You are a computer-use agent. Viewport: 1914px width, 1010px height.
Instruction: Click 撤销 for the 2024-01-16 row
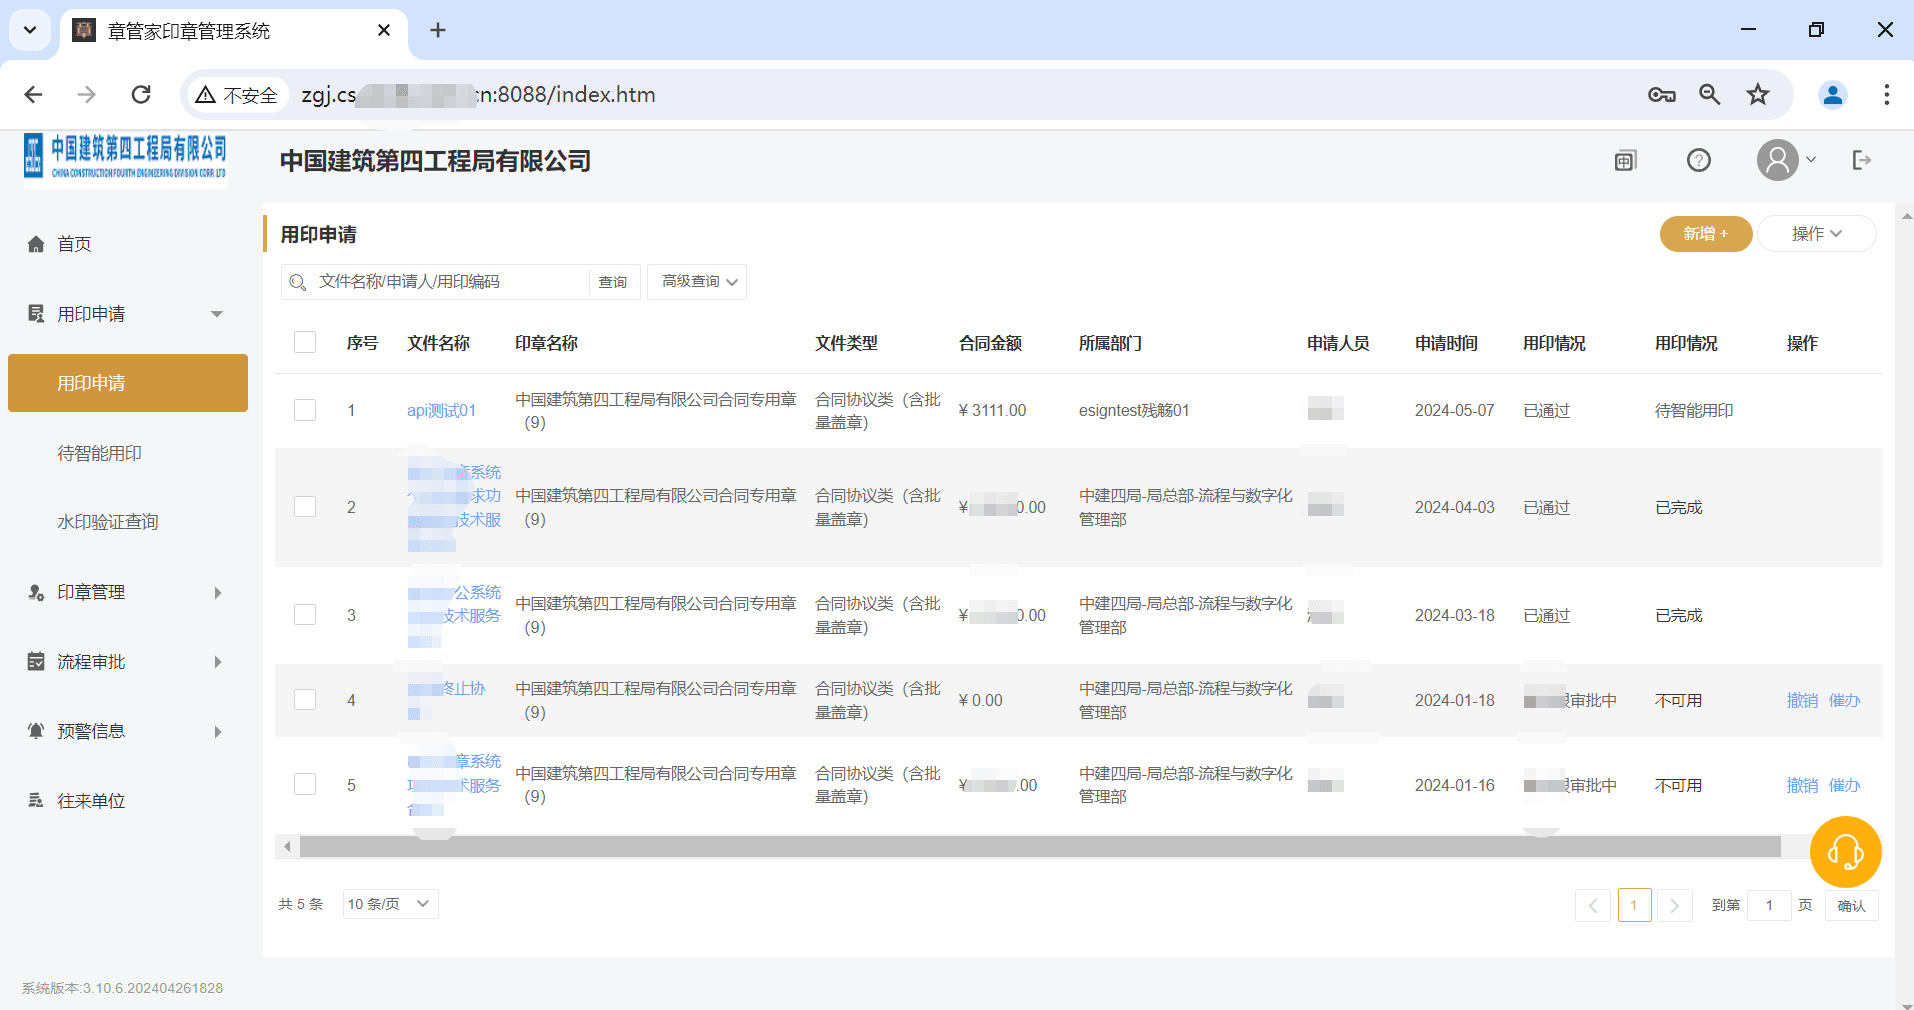[1802, 785]
